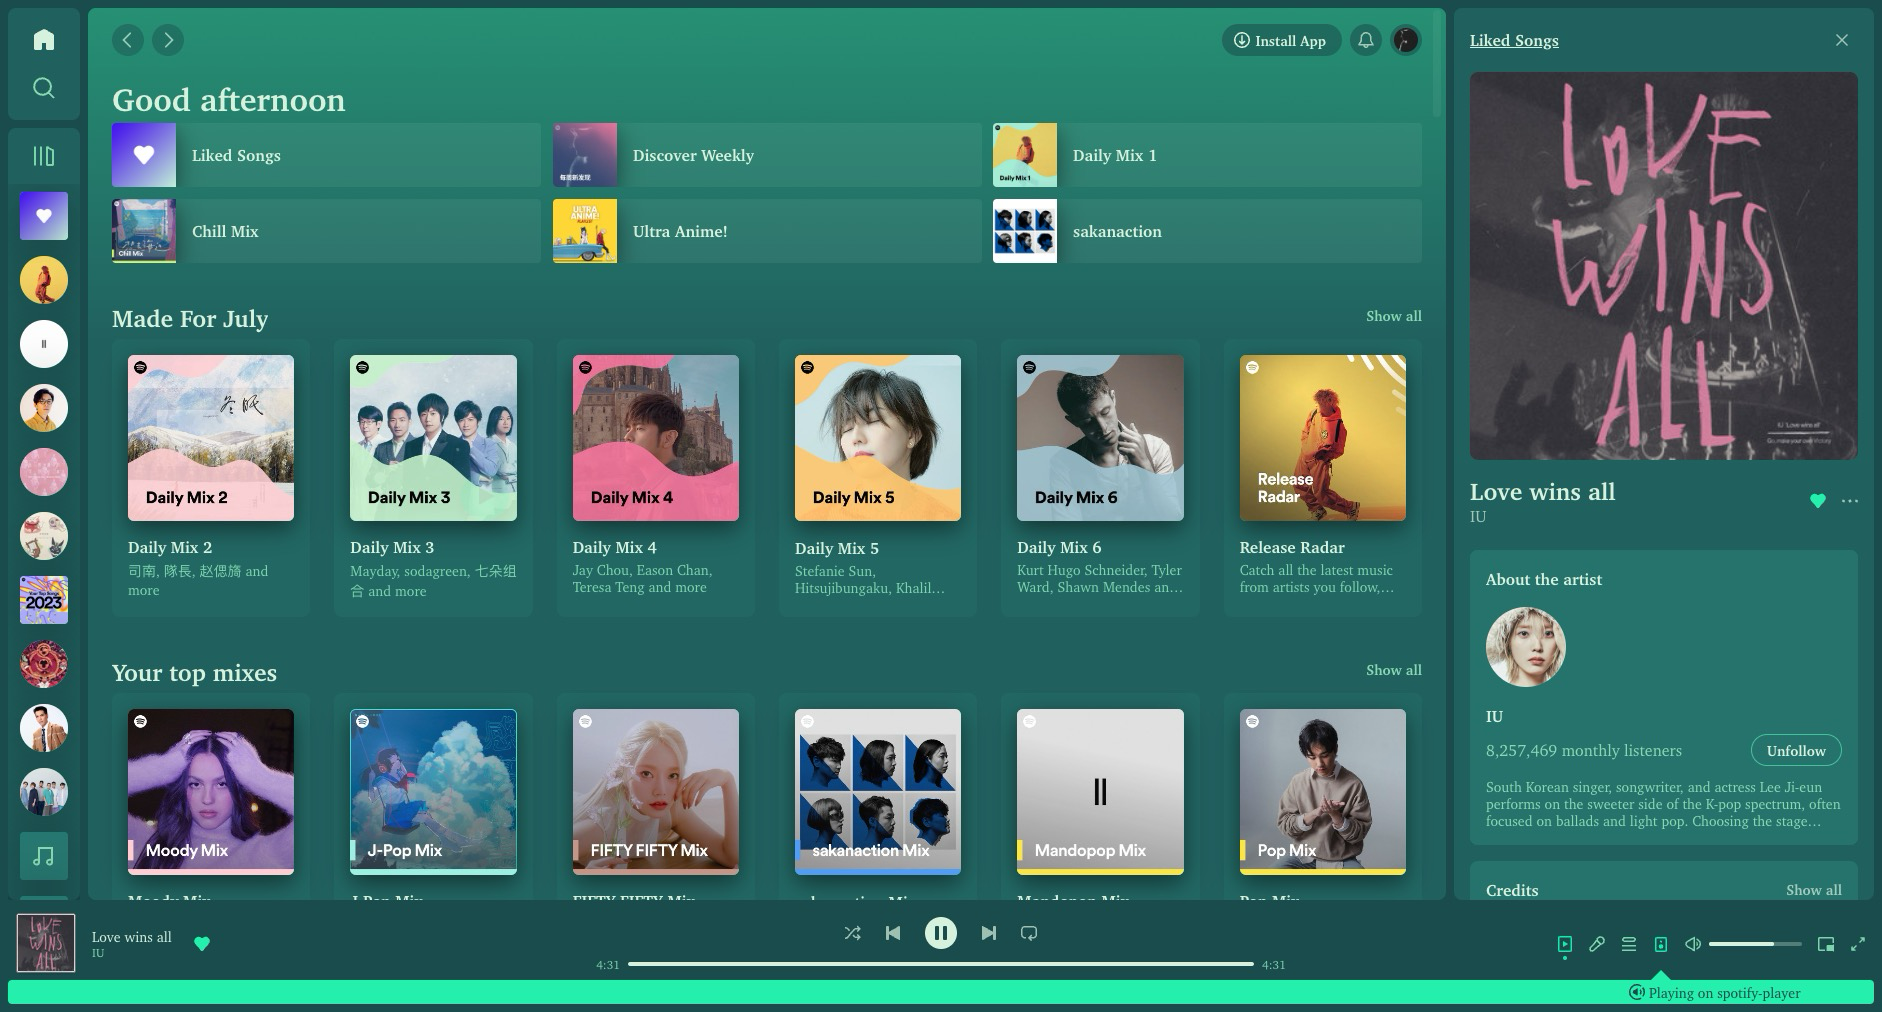Viewport: 1882px width, 1012px height.
Task: Open Liked Songs link in side panel
Action: pyautogui.click(x=1514, y=40)
